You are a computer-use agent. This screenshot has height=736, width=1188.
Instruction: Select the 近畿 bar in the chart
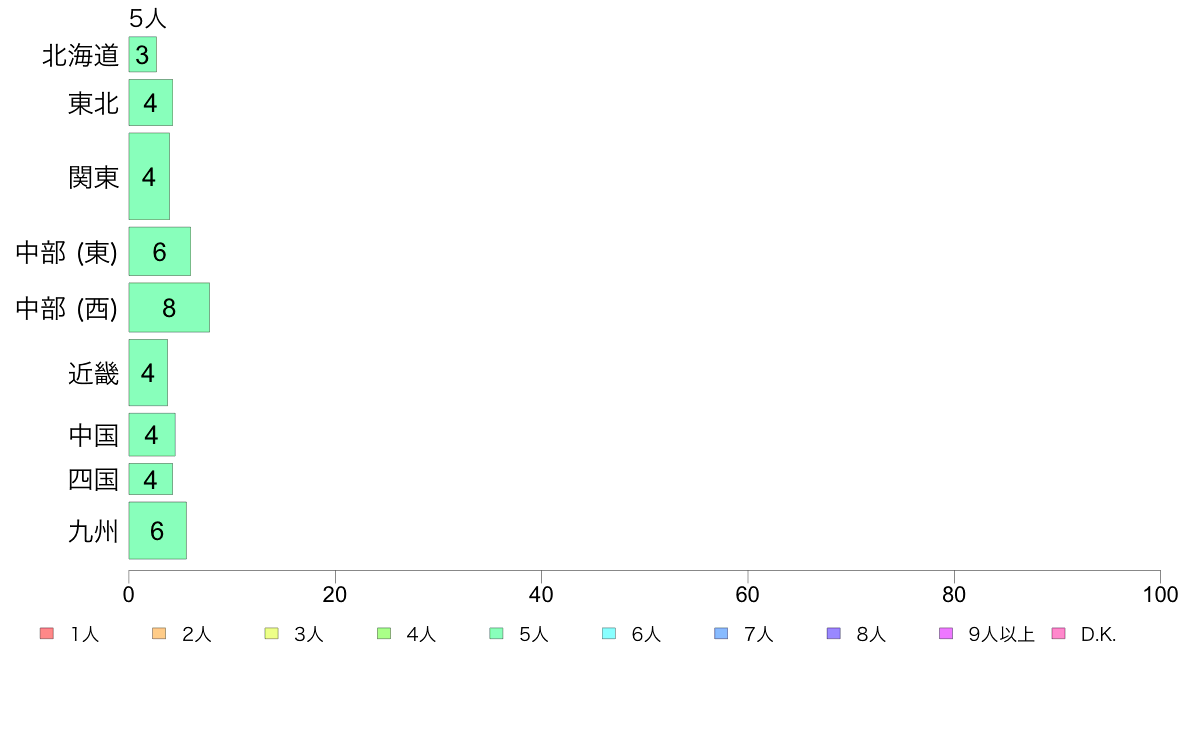click(148, 373)
